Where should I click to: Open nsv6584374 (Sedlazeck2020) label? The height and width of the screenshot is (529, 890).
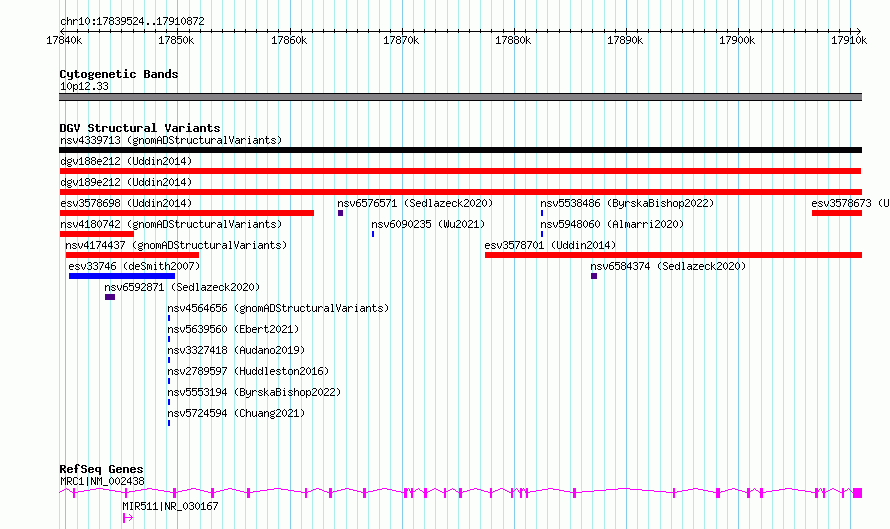pos(668,266)
